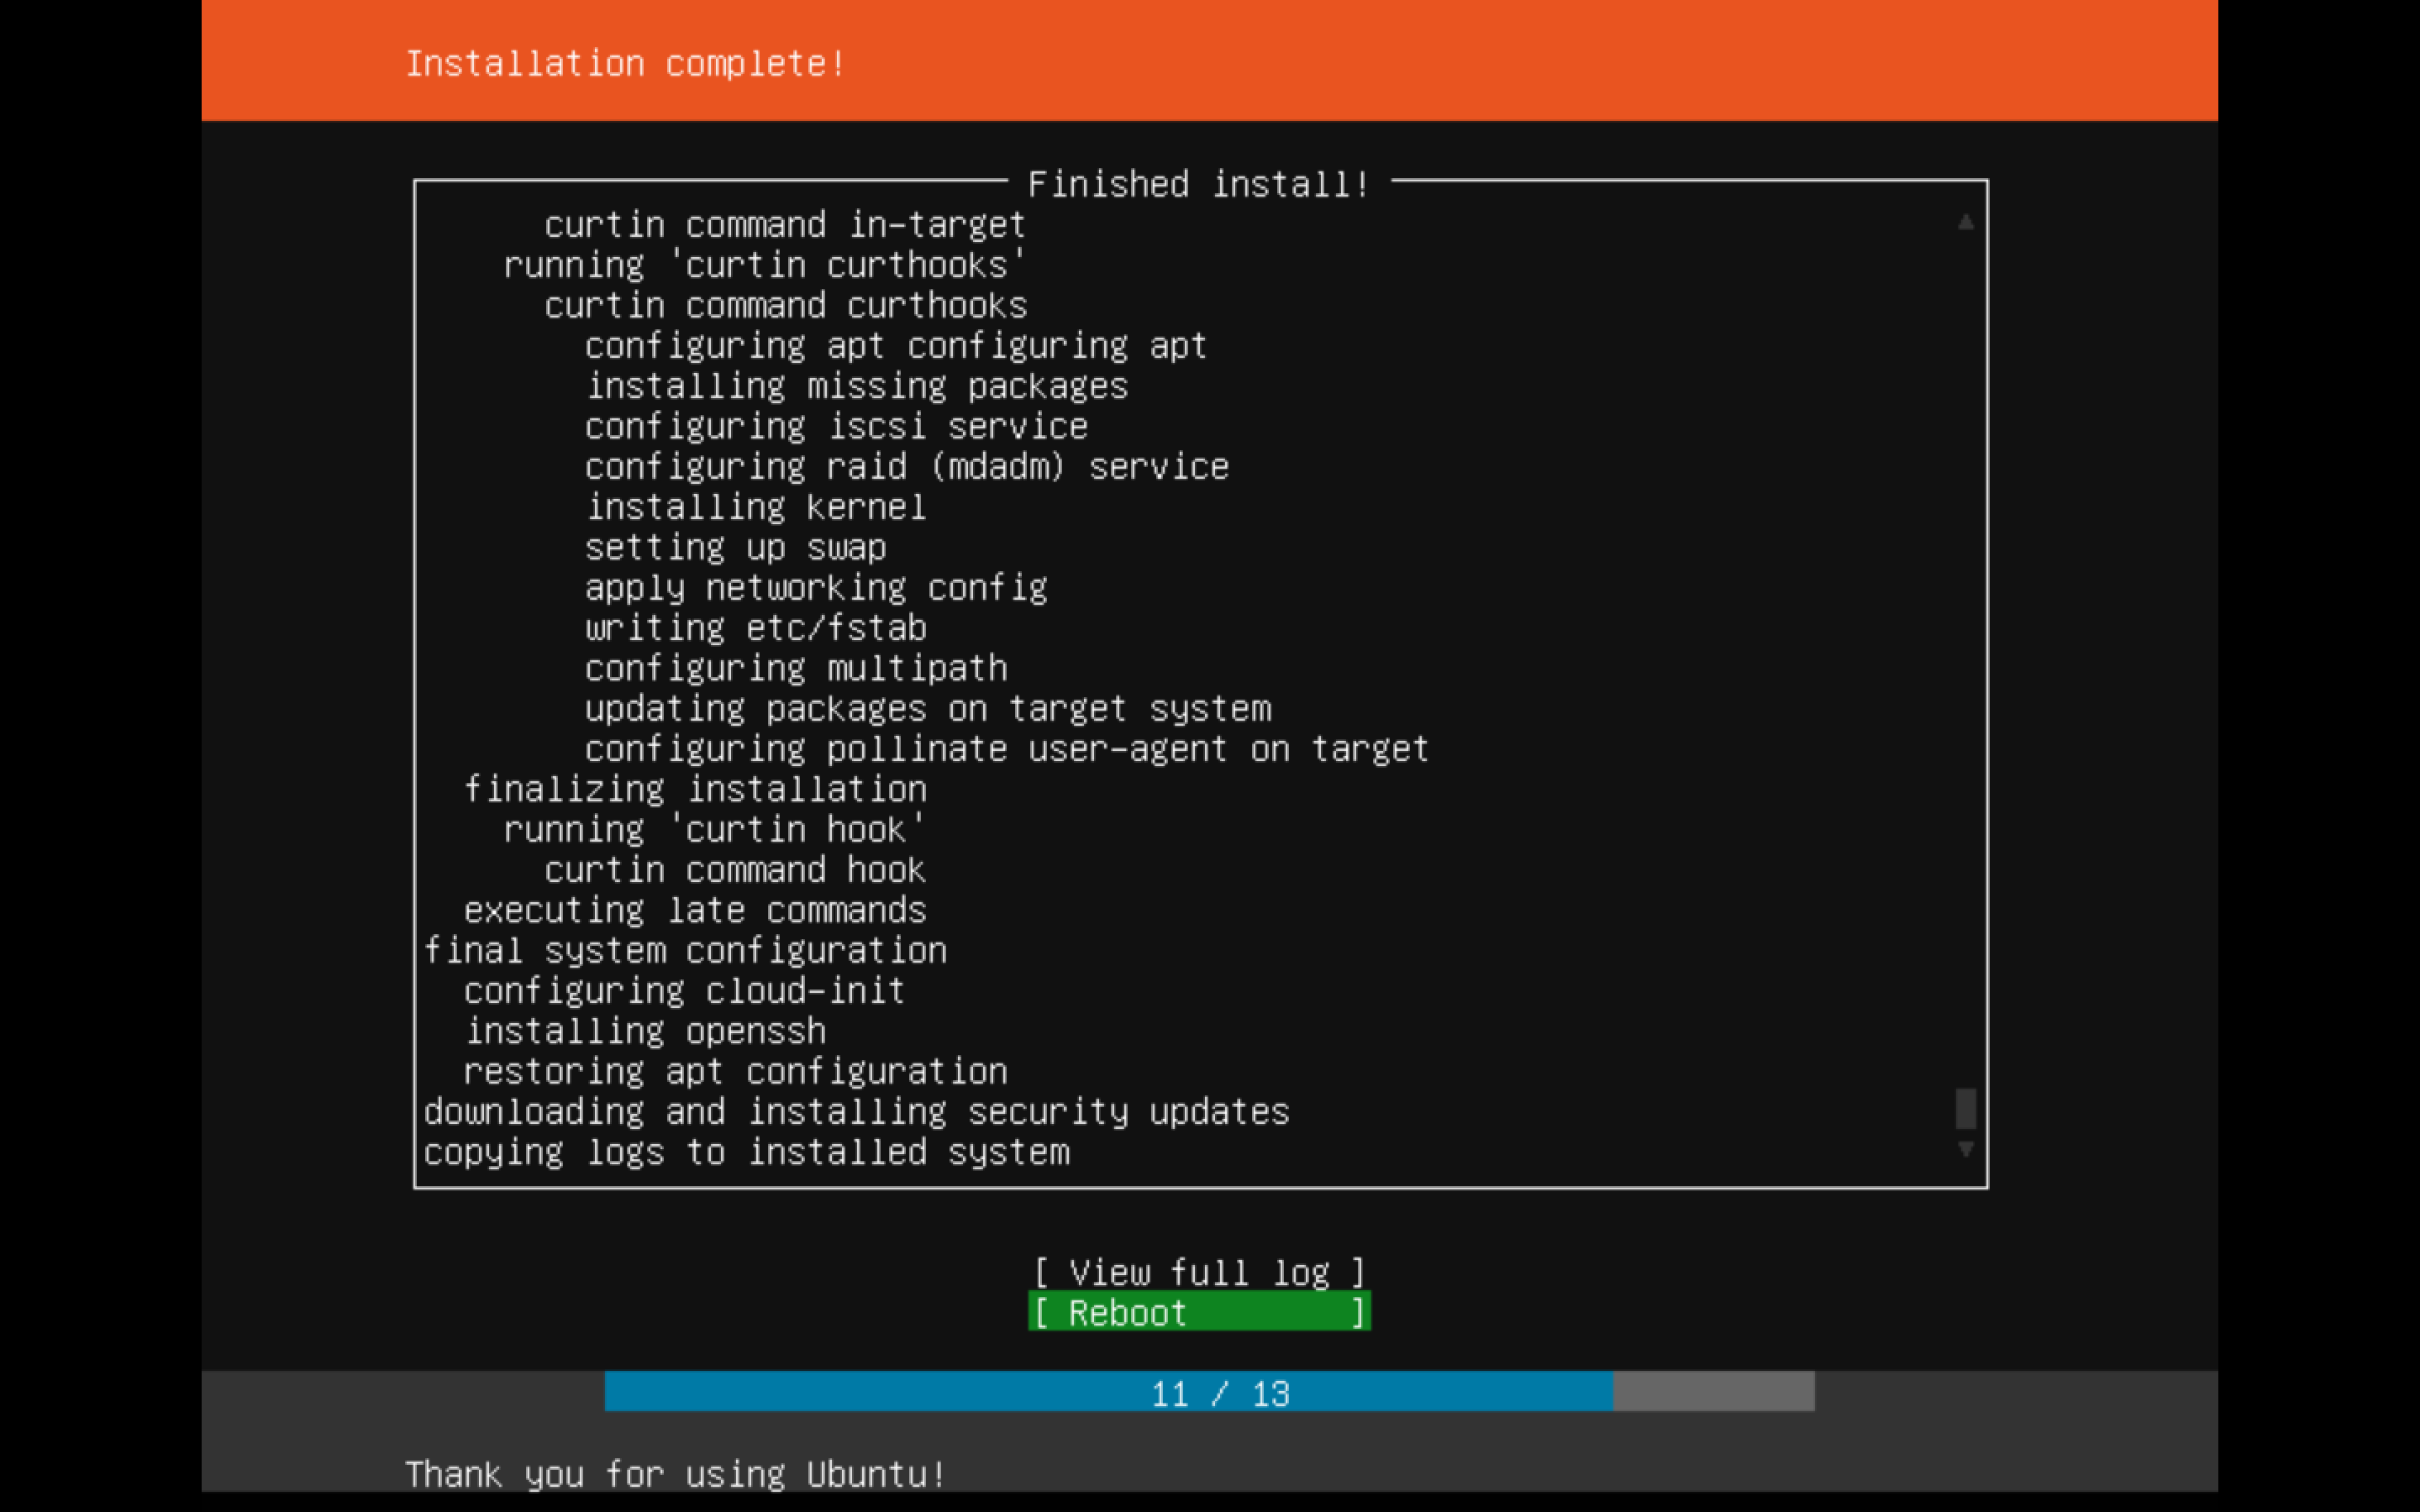Select the green Reboot button
Viewport: 2420px width, 1512px height.
point(1199,1312)
